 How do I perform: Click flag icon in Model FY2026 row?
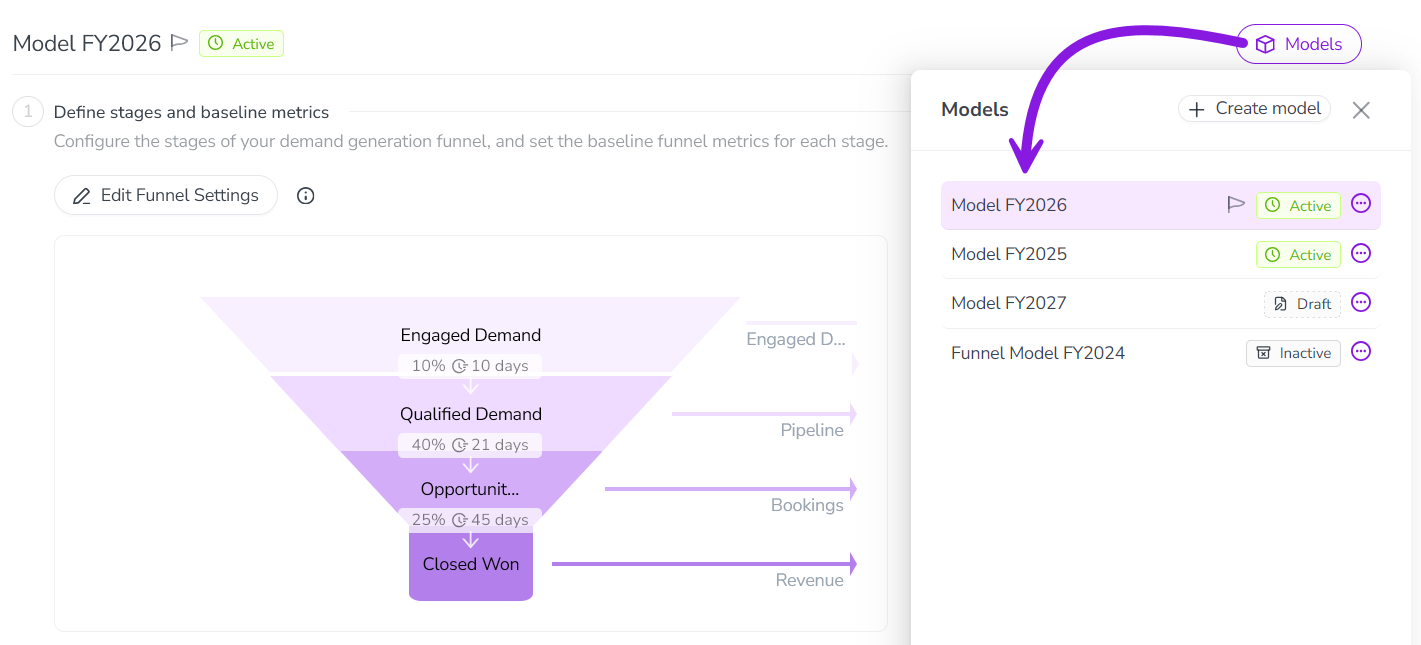[1236, 205]
